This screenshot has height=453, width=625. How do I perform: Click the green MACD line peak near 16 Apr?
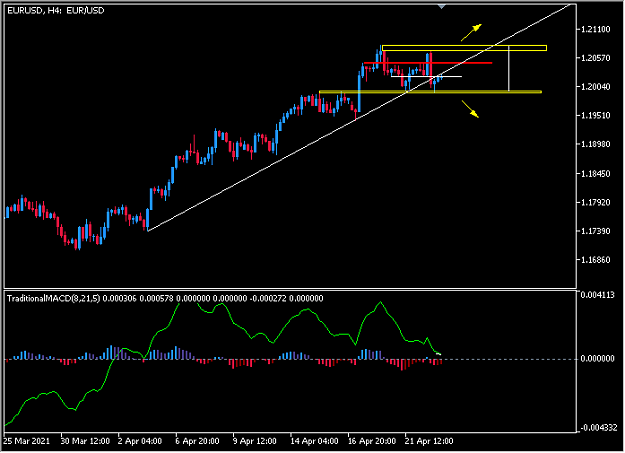(381, 302)
